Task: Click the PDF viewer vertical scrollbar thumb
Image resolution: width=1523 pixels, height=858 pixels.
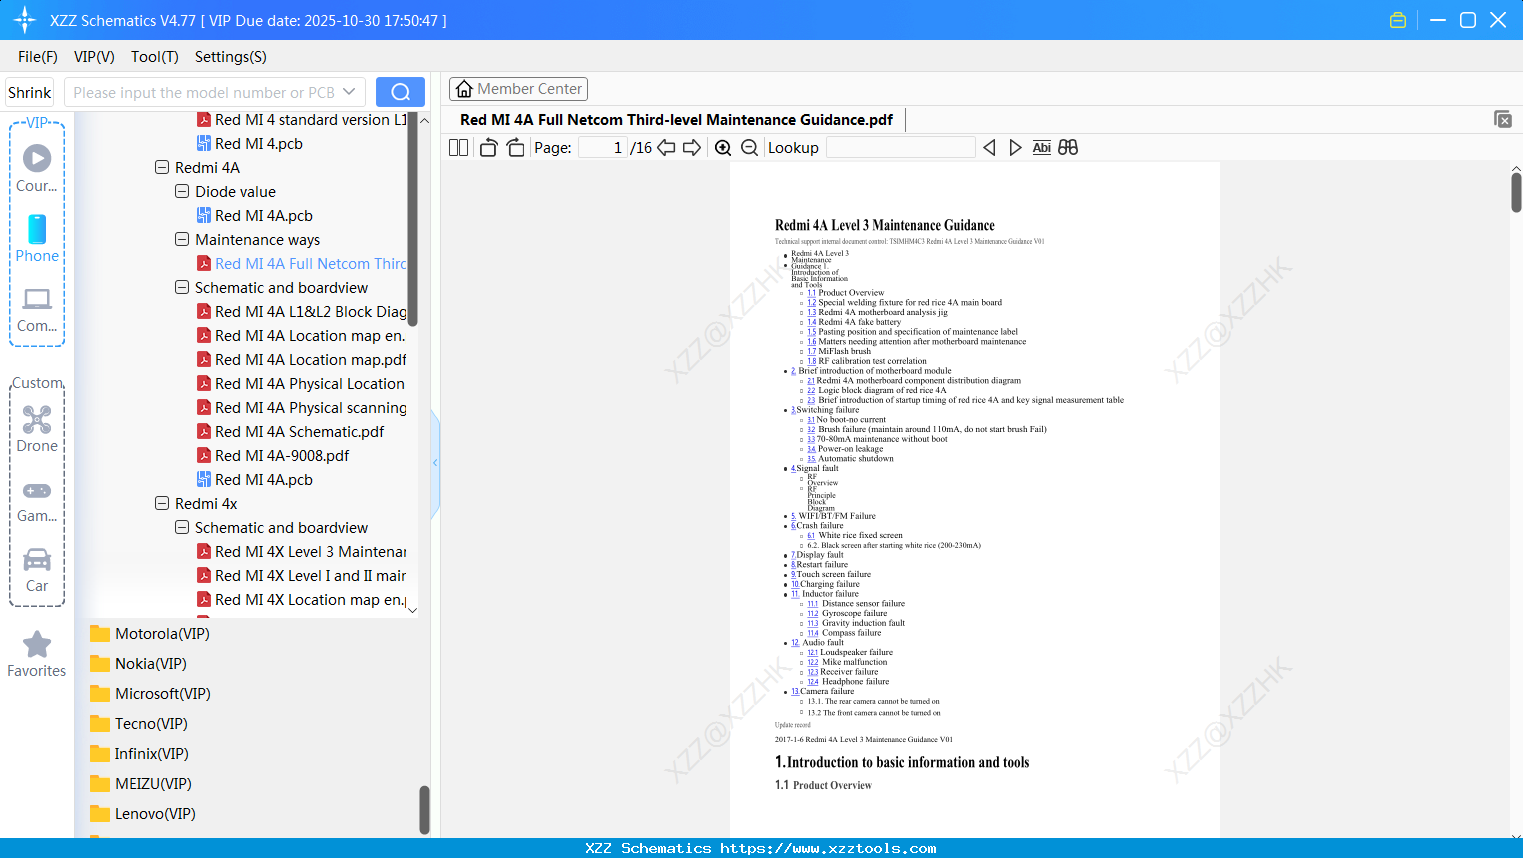Action: pyautogui.click(x=1516, y=192)
